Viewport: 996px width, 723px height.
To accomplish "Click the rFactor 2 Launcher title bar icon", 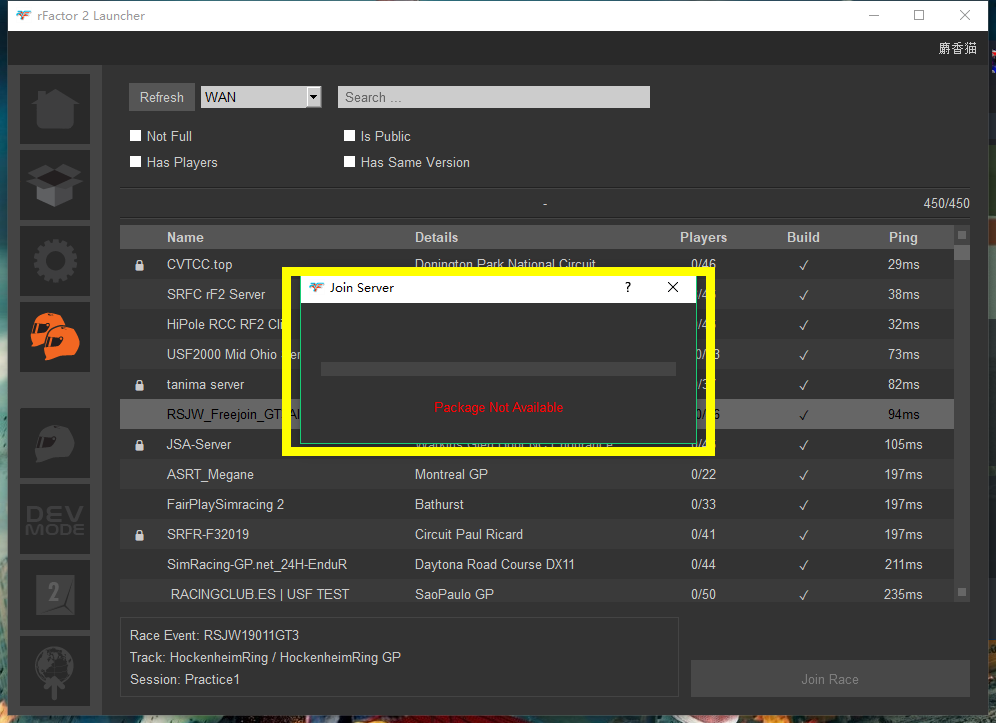I will 24,15.
